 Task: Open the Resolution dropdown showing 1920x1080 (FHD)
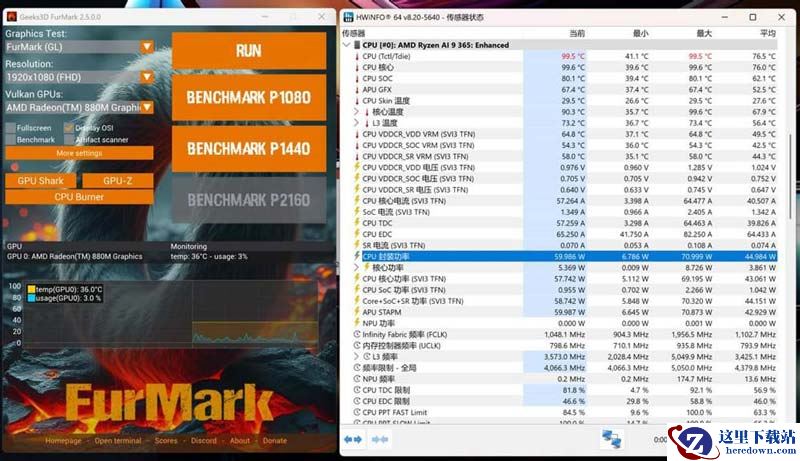pos(79,77)
